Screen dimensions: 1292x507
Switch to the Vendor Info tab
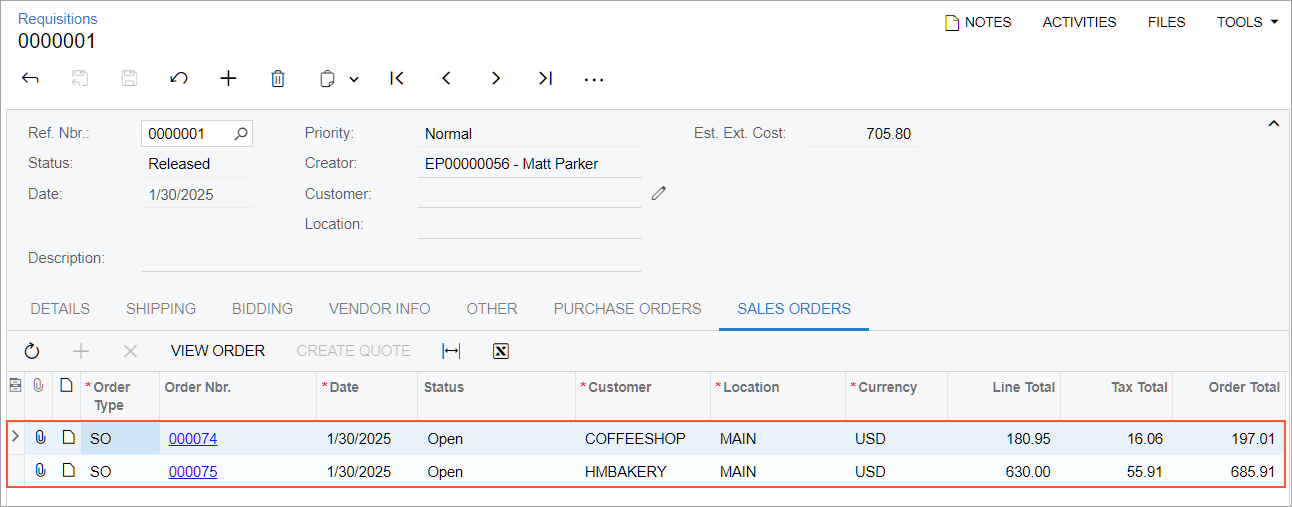click(x=379, y=309)
